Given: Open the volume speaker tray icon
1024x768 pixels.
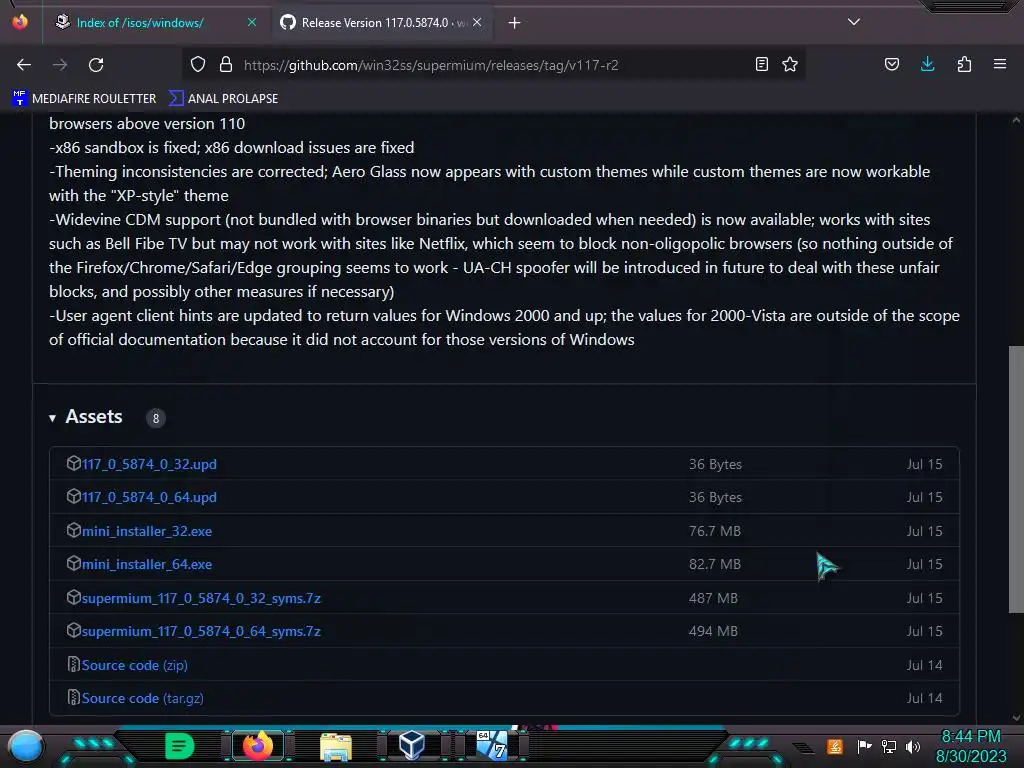Looking at the screenshot, I should [x=913, y=746].
